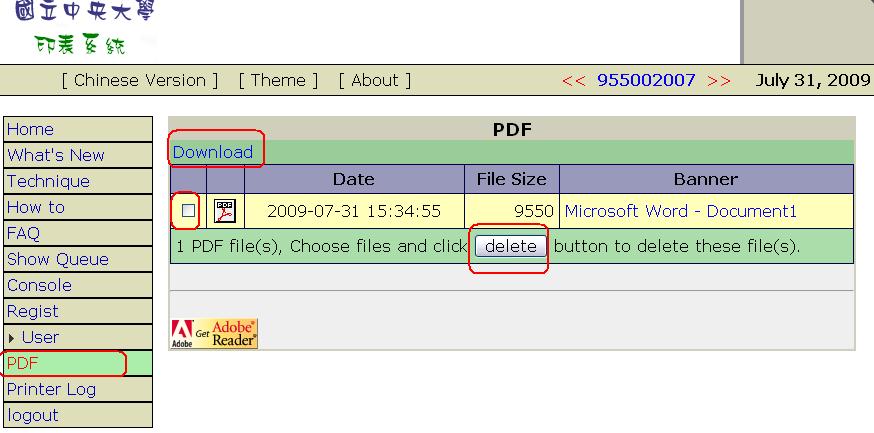Click the PDF file icon in row
The image size is (874, 433).
(225, 211)
